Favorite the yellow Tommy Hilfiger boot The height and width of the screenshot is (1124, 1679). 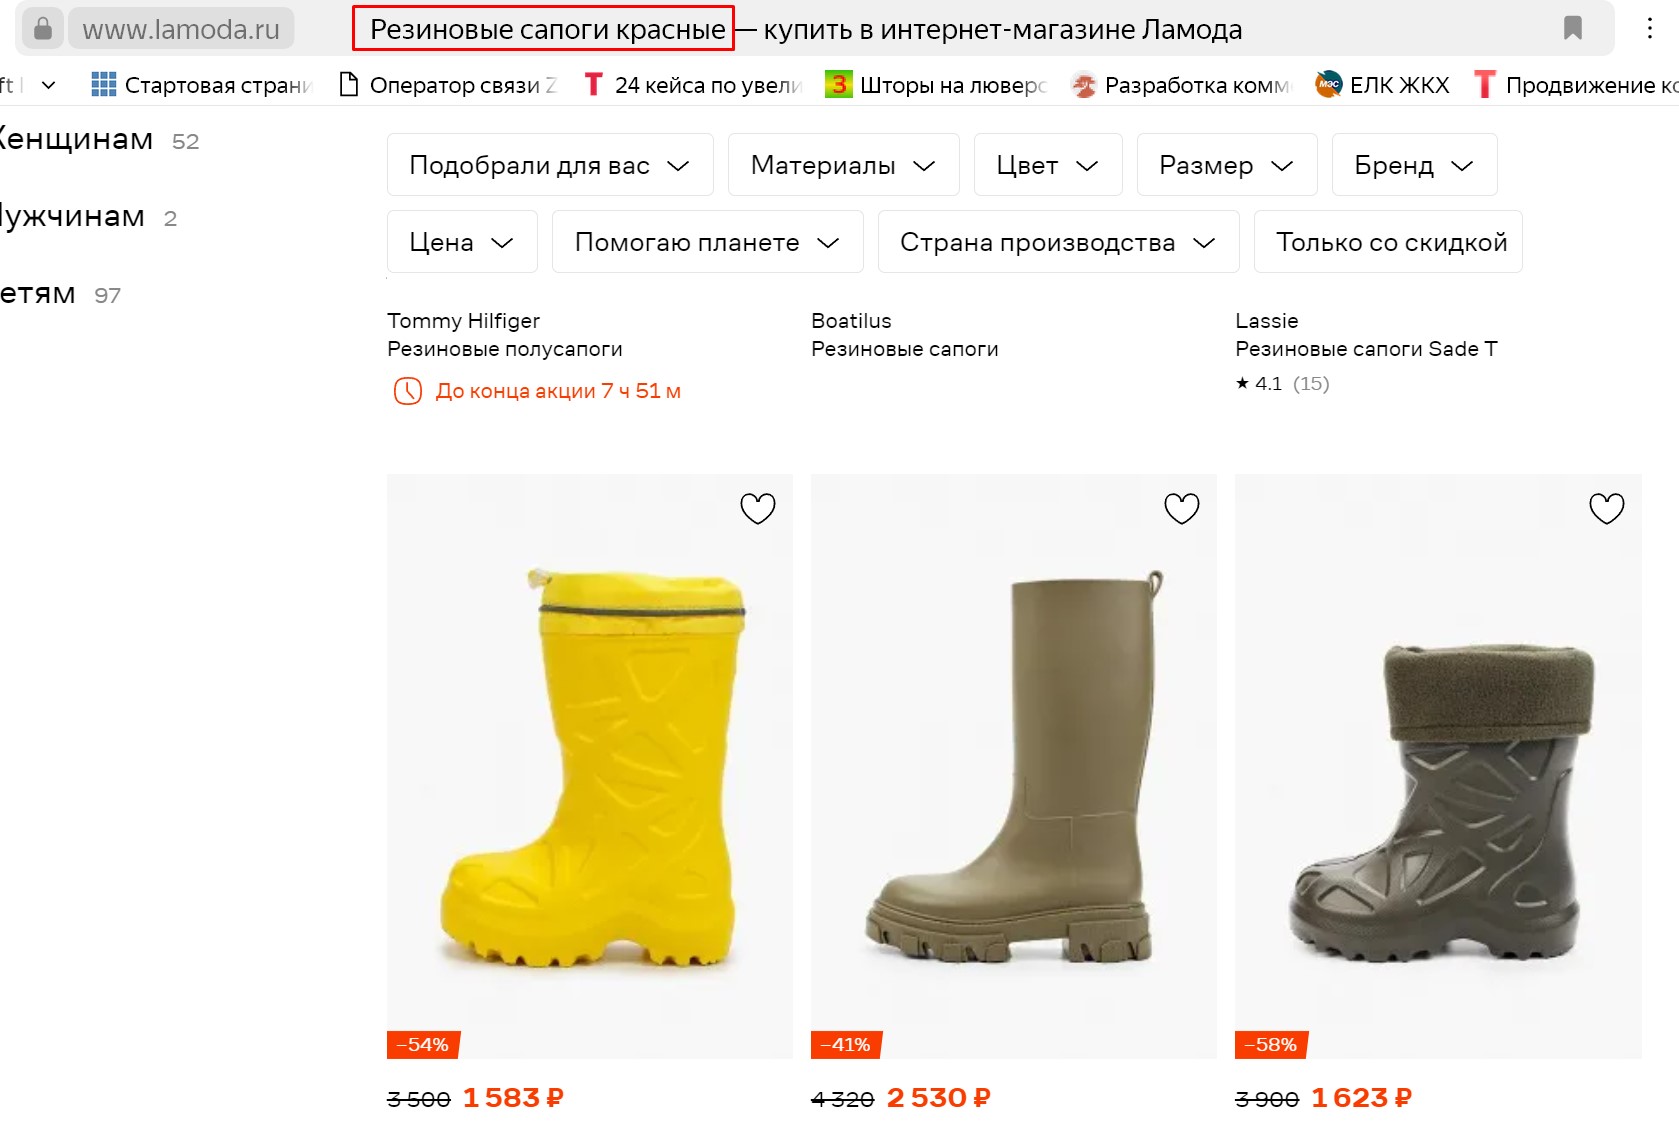tap(757, 509)
